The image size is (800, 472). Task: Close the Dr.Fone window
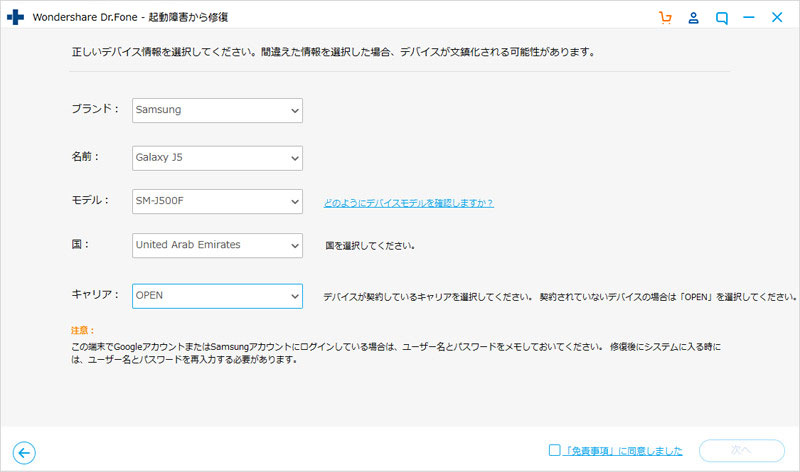click(x=777, y=17)
